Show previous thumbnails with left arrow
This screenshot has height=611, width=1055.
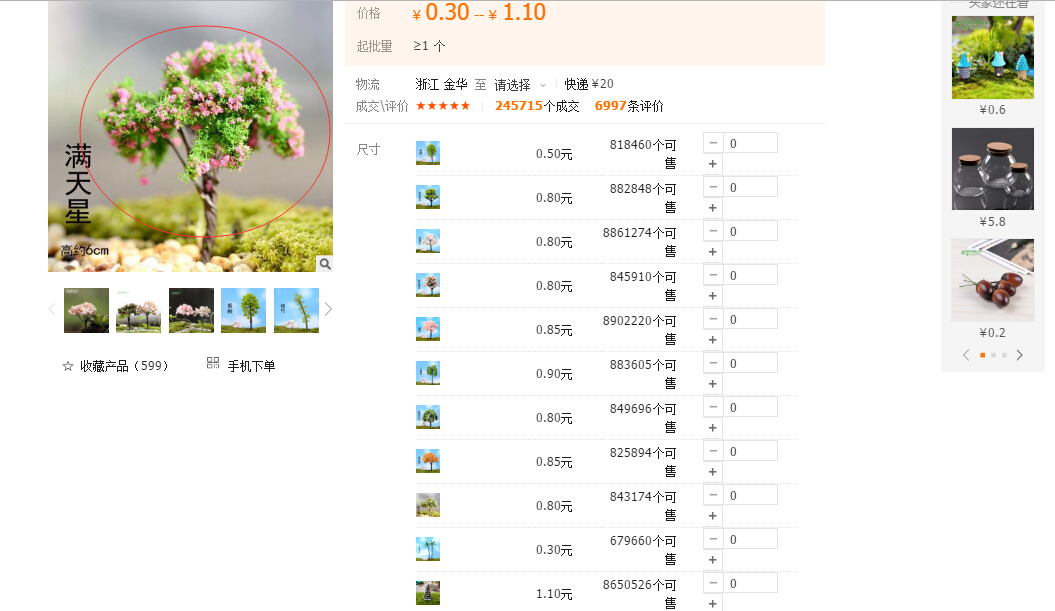52,310
